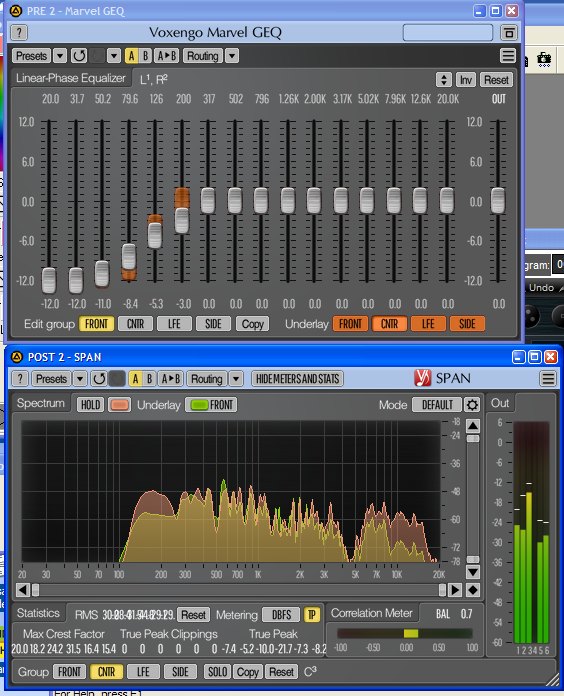Click the spectrum horizontal scrollbar
Viewport: 564px width, 696px height.
pos(239,590)
